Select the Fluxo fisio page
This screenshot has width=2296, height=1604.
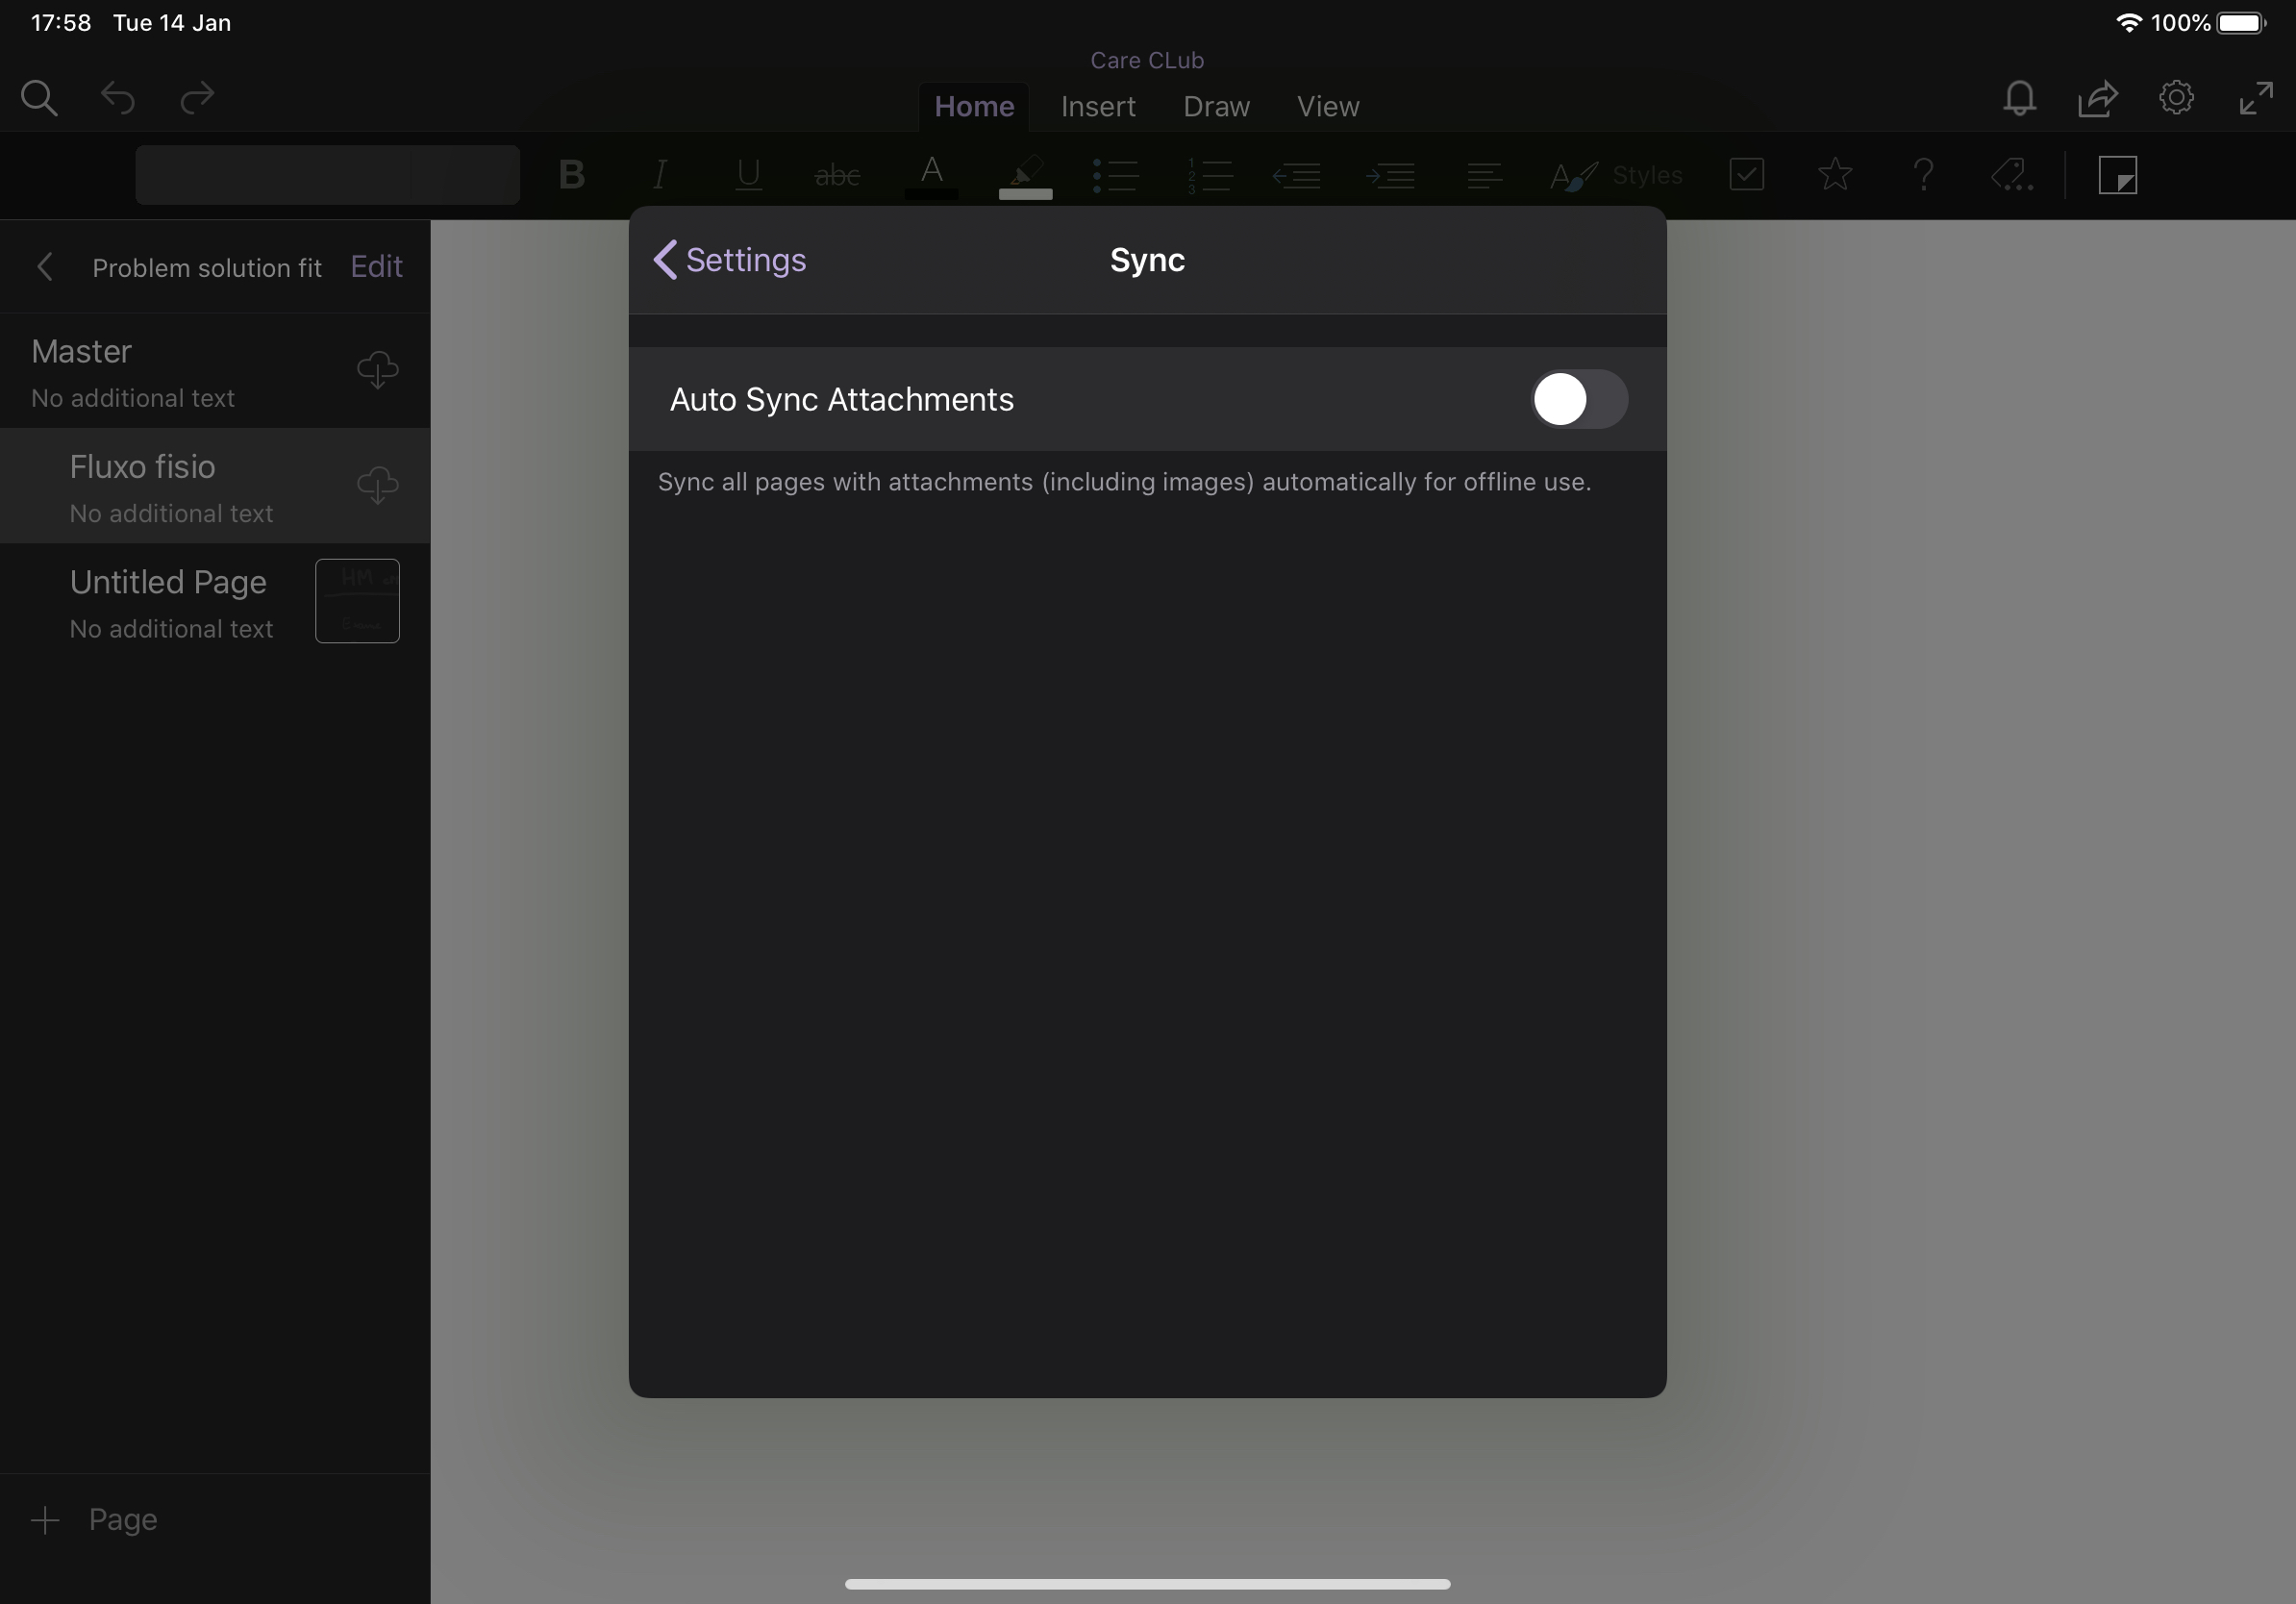click(x=215, y=486)
